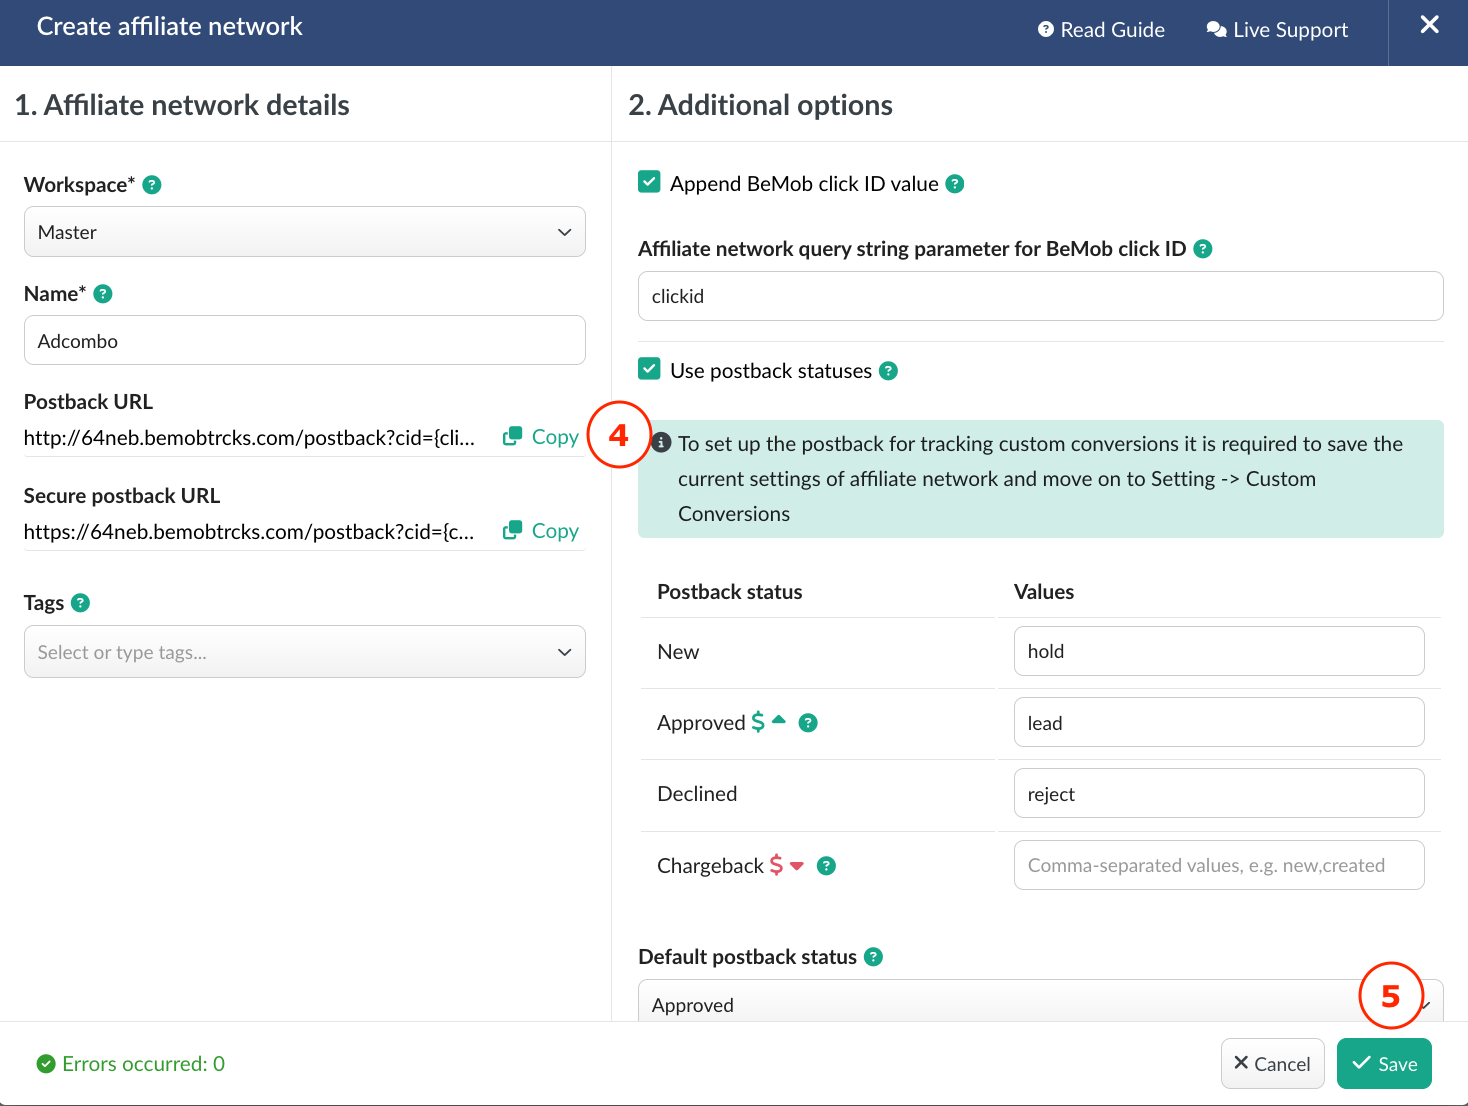This screenshot has height=1106, width=1468.
Task: Copy the Secure postback URL
Action: tap(541, 531)
